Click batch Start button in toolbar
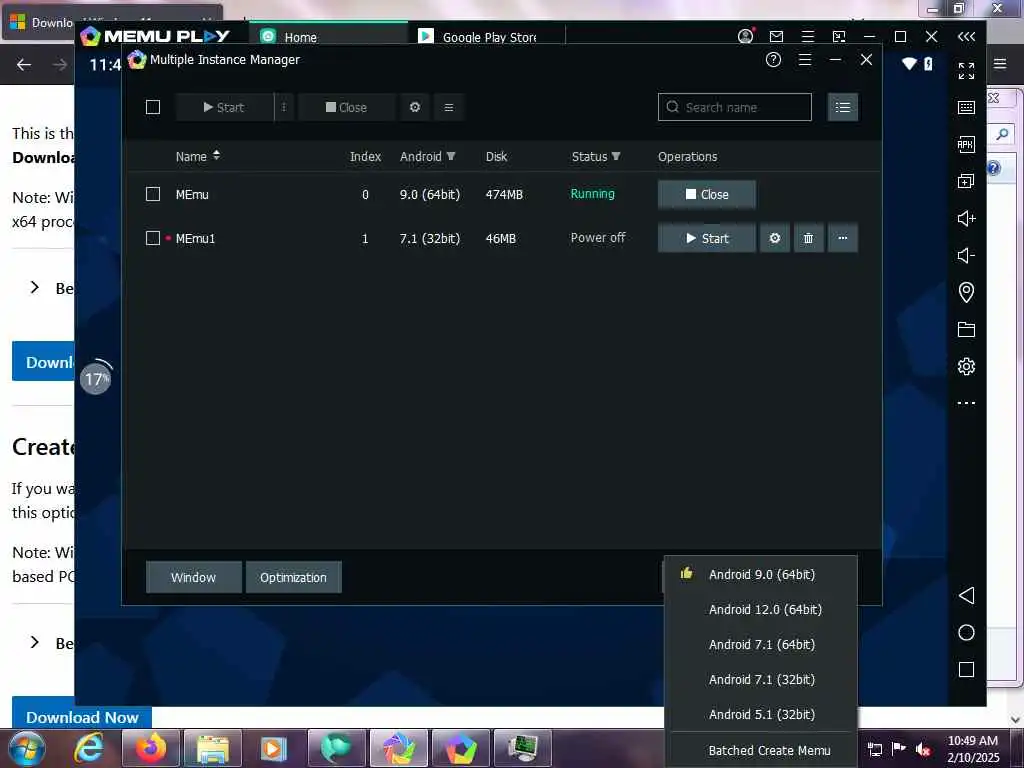 tap(225, 107)
